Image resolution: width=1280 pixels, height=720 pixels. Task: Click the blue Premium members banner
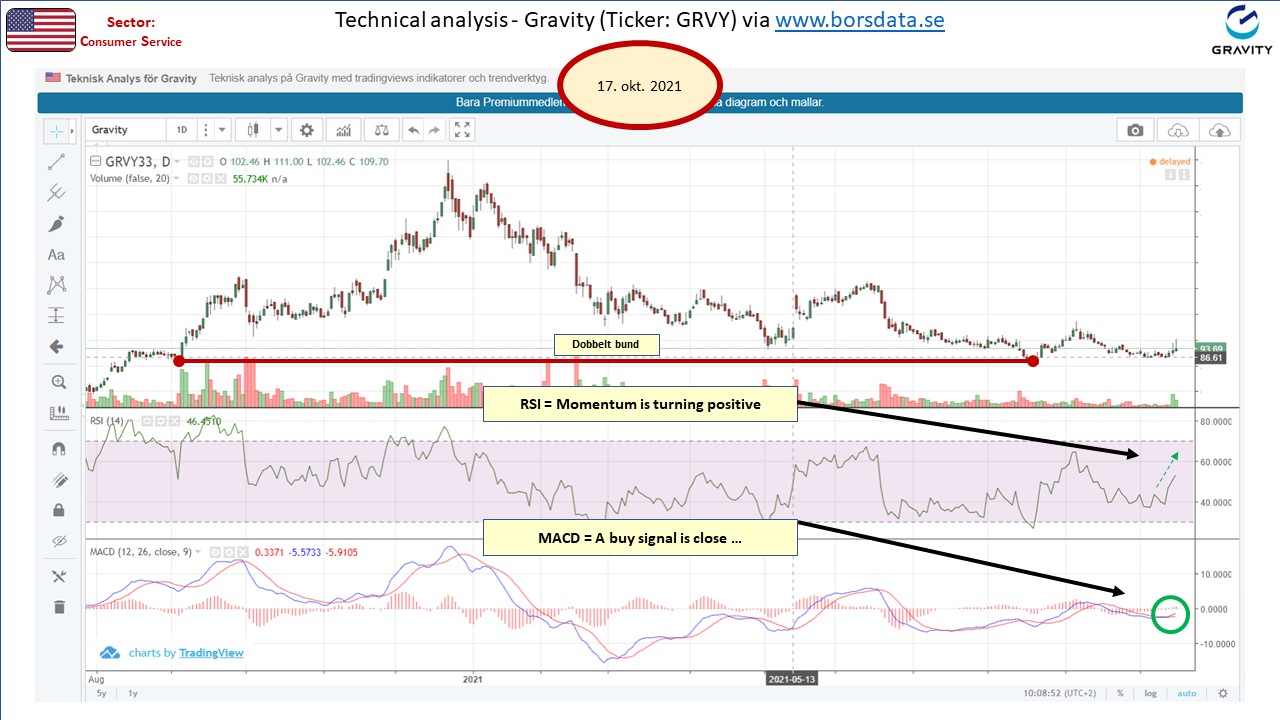[x=640, y=103]
